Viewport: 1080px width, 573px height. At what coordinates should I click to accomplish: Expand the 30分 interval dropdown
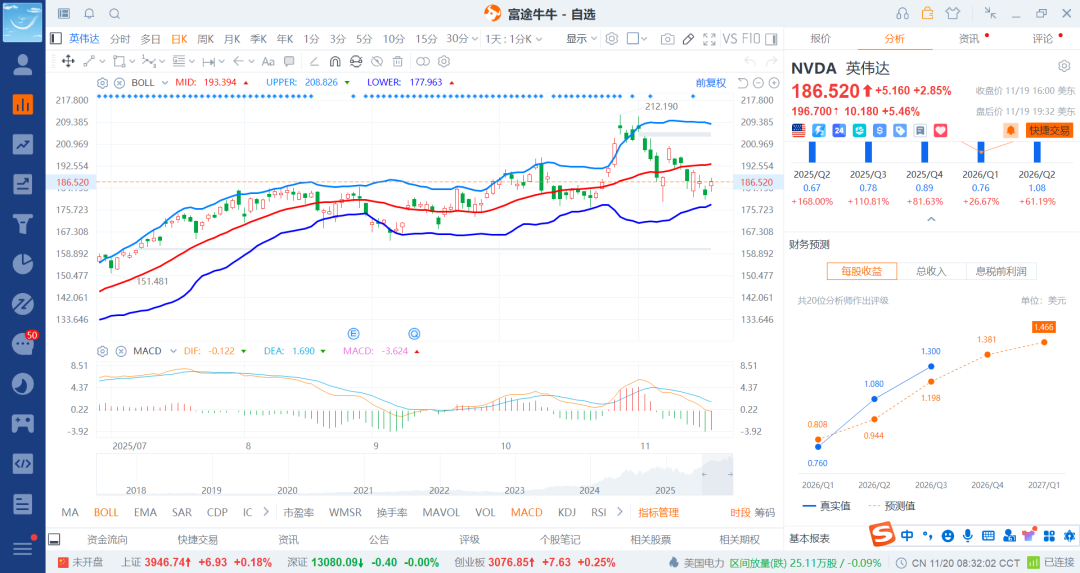click(463, 39)
